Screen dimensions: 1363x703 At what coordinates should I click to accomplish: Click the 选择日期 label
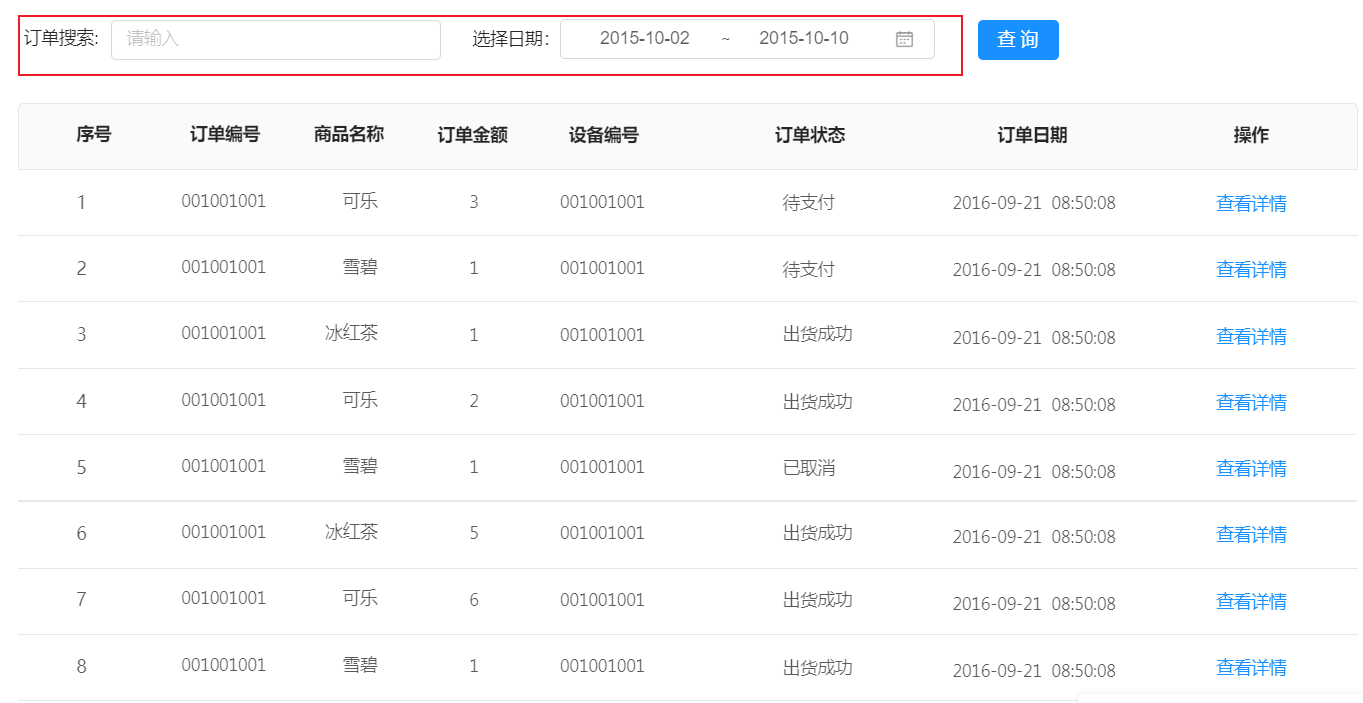[x=511, y=39]
